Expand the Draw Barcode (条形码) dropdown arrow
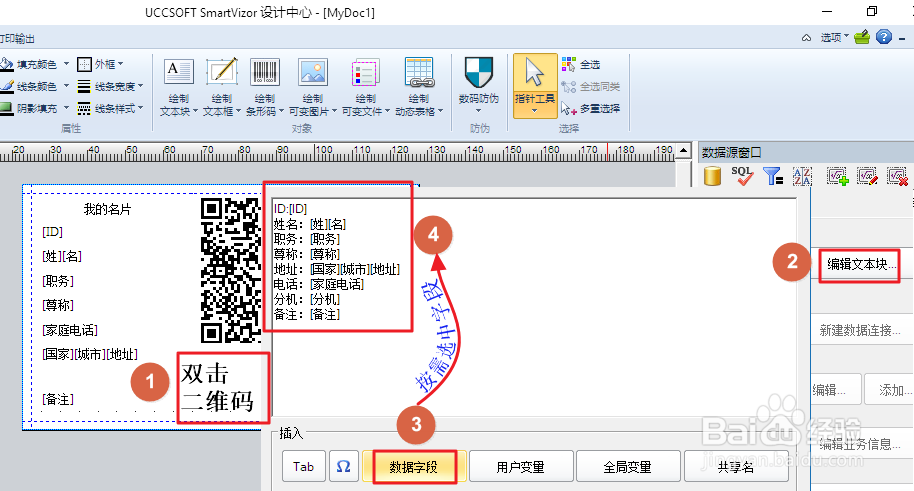 coord(282,111)
